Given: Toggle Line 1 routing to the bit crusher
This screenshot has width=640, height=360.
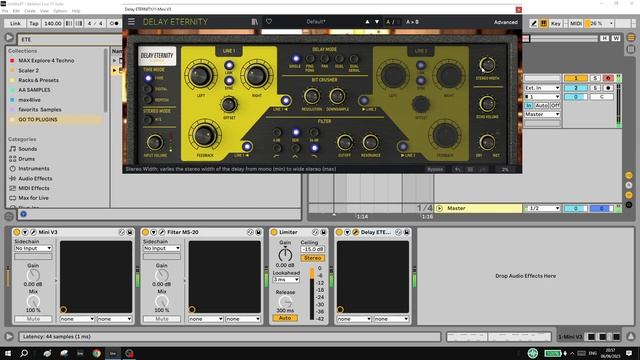Looking at the screenshot, I should pyautogui.click(x=286, y=100).
